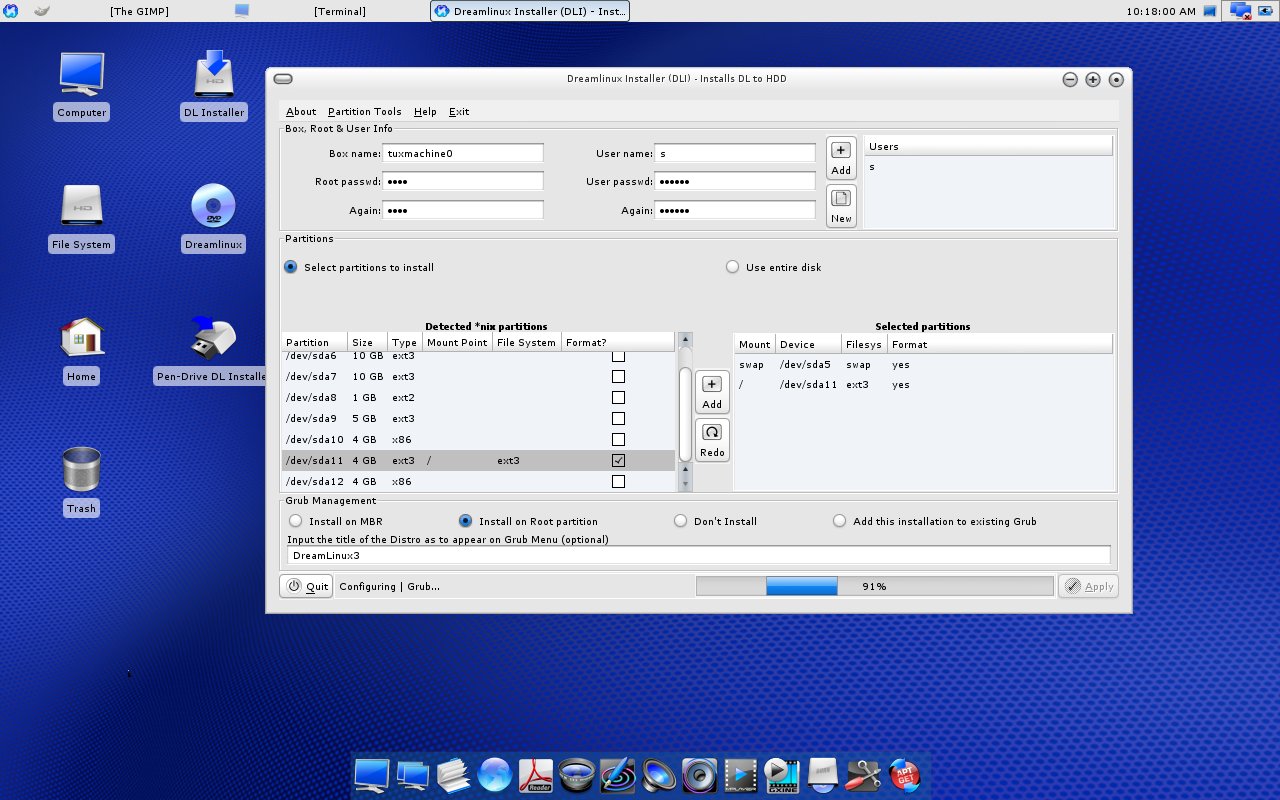
Task: Click the Add partition button
Action: pos(712,393)
